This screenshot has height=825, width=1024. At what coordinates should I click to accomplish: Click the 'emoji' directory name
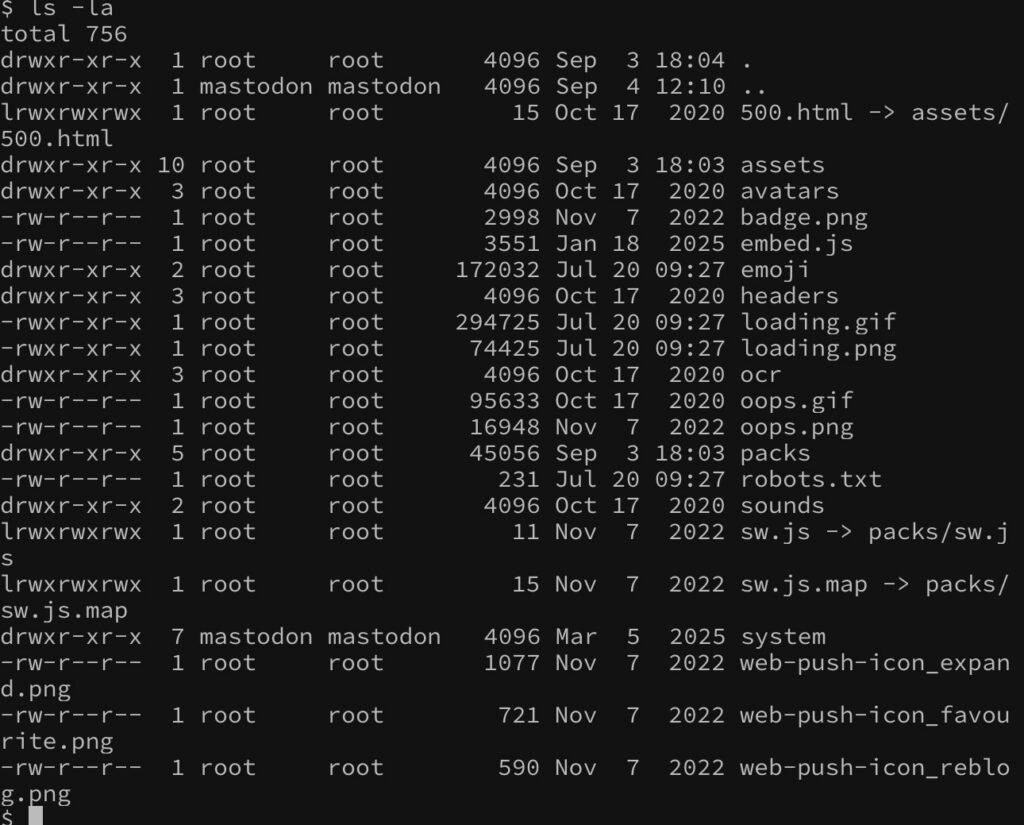[x=775, y=270]
